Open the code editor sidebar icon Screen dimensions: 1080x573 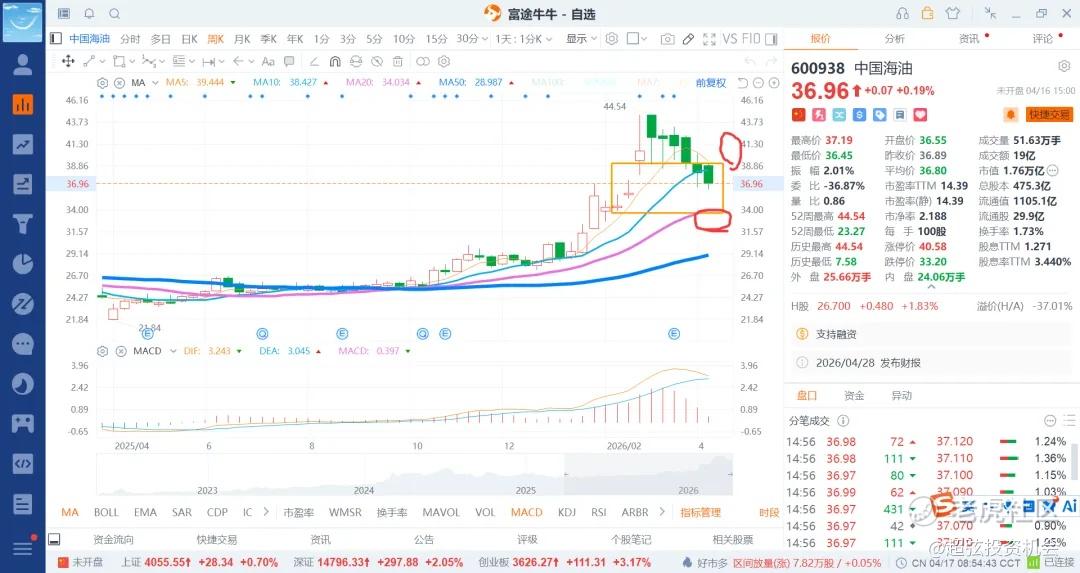pos(23,463)
